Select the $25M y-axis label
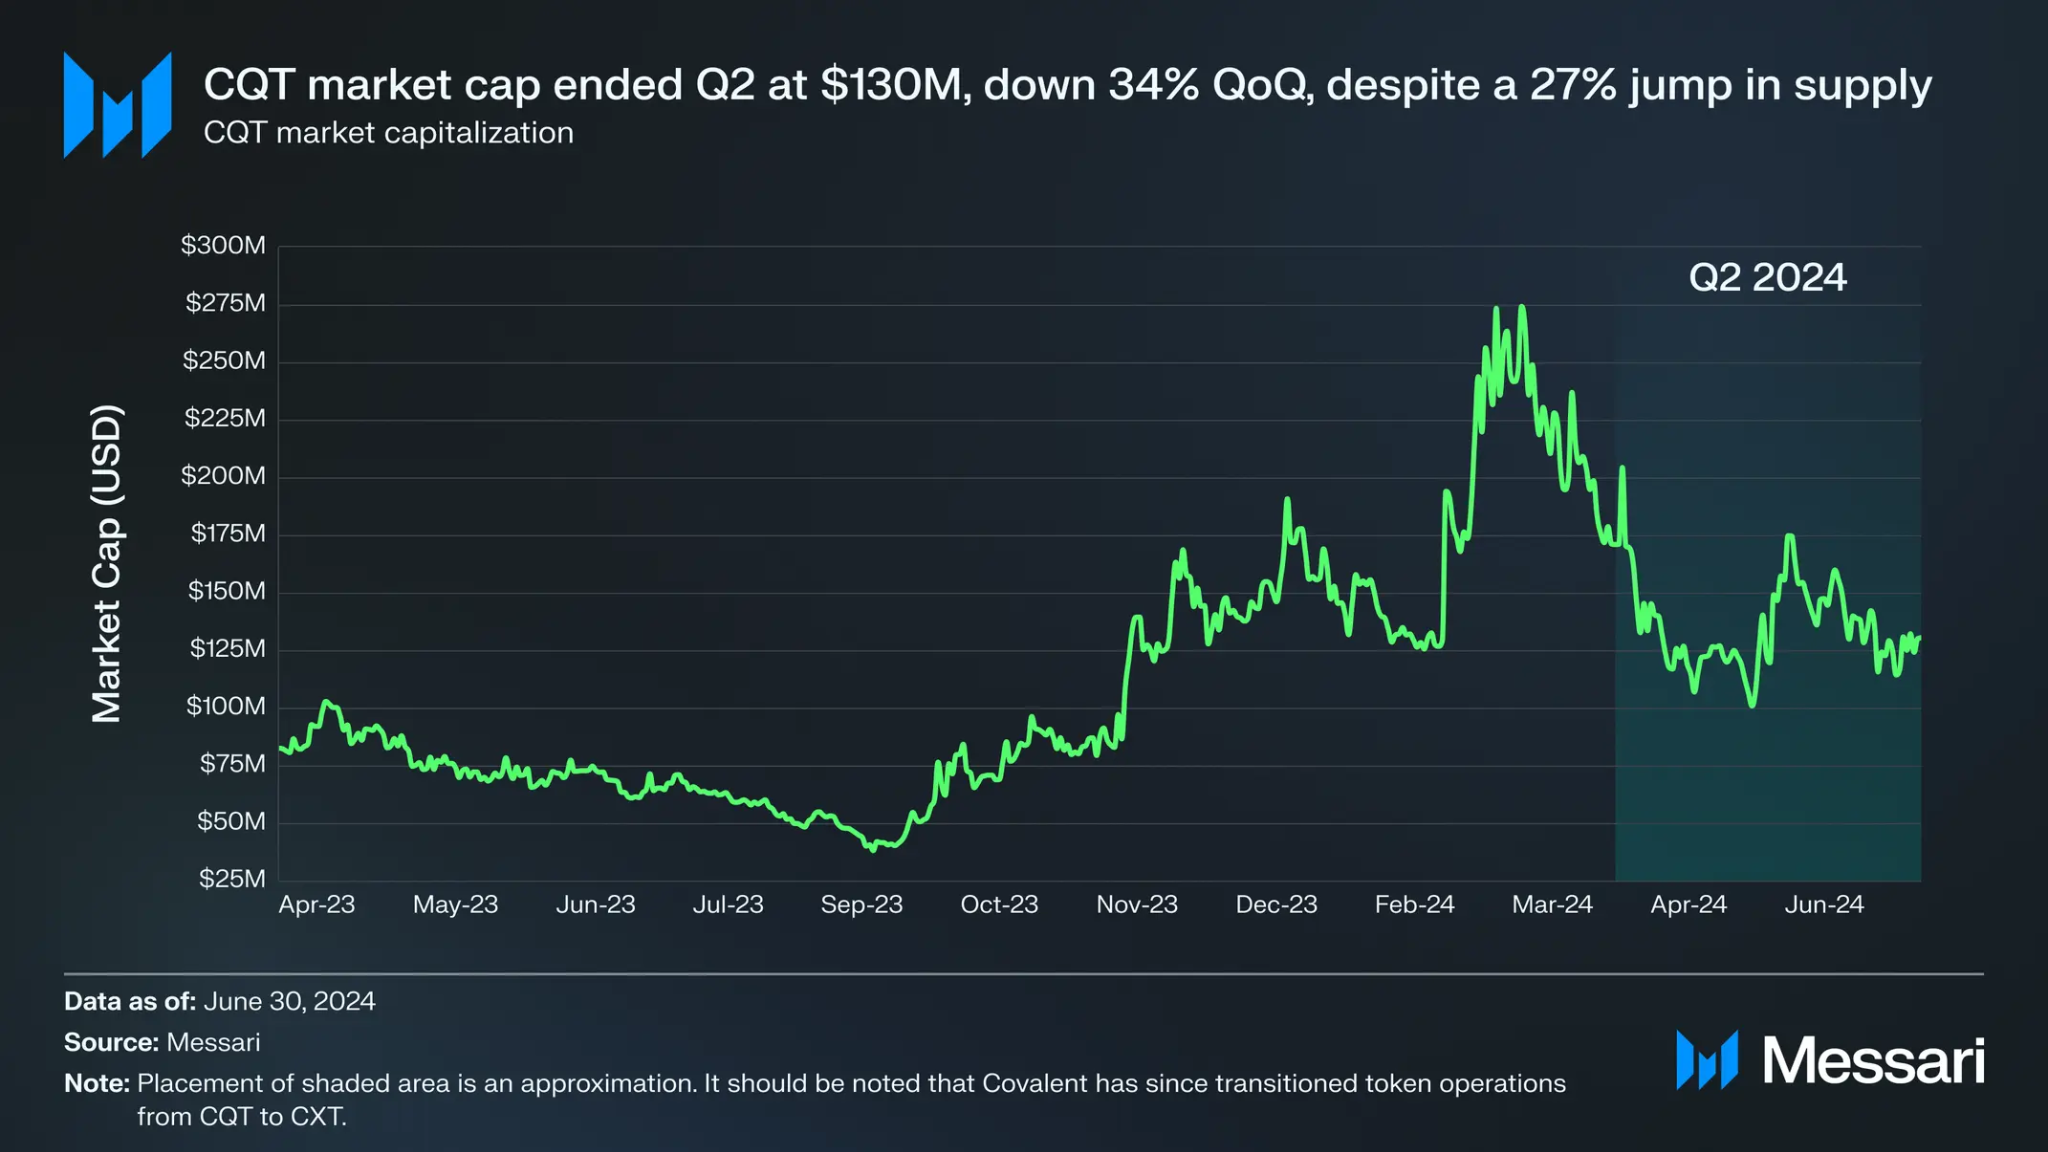 232,878
